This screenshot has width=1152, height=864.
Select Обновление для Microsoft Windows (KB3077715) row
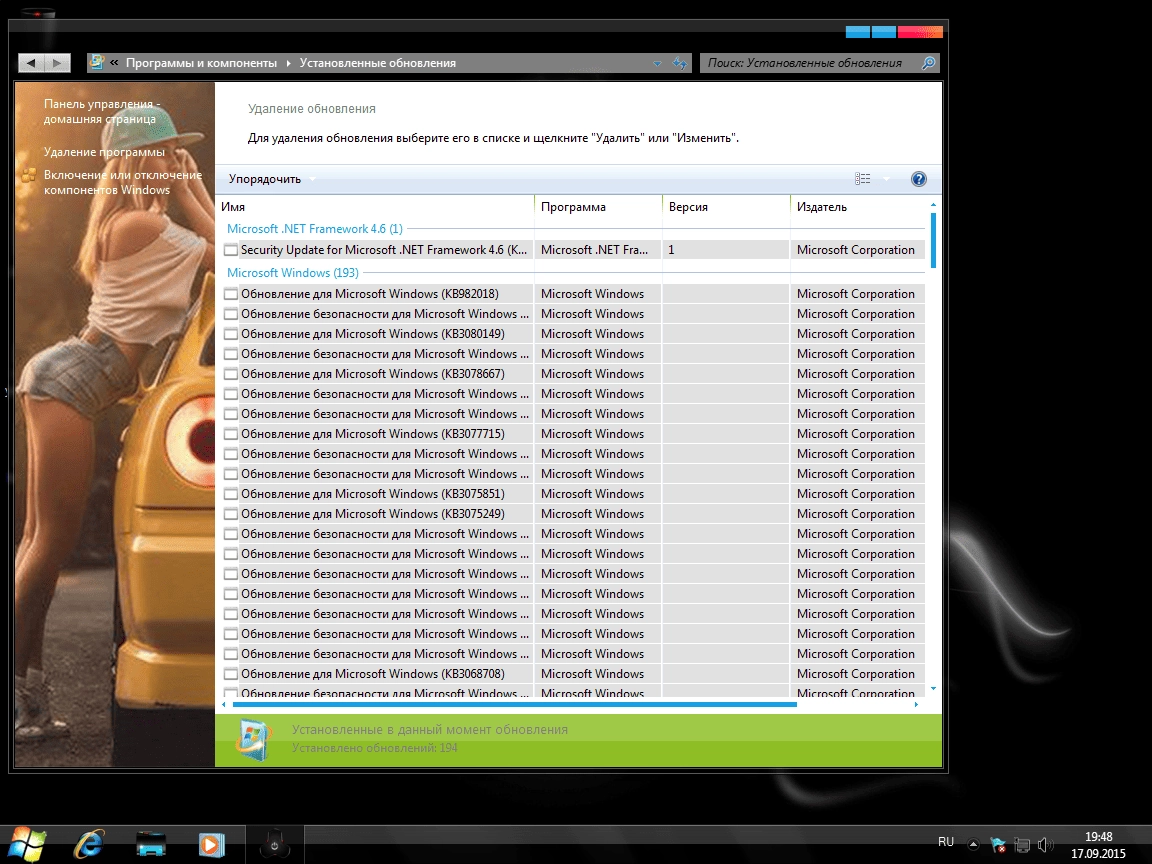[573, 434]
